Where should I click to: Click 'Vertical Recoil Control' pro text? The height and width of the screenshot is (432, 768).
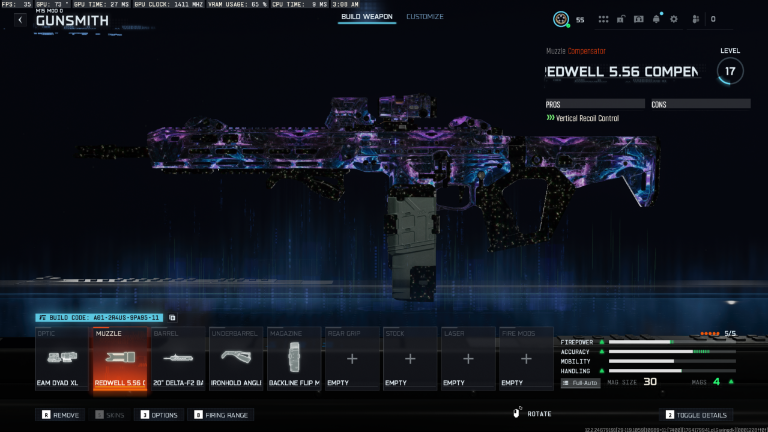coord(587,118)
